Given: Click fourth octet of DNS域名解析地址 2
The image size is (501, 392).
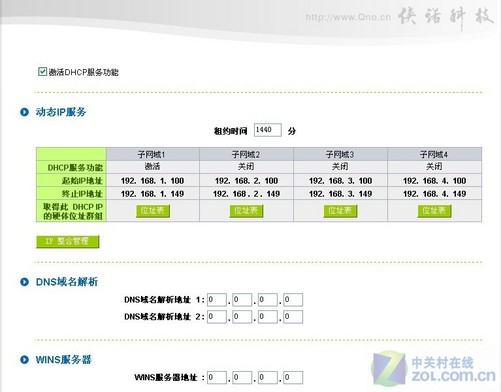Looking at the screenshot, I should 293,317.
